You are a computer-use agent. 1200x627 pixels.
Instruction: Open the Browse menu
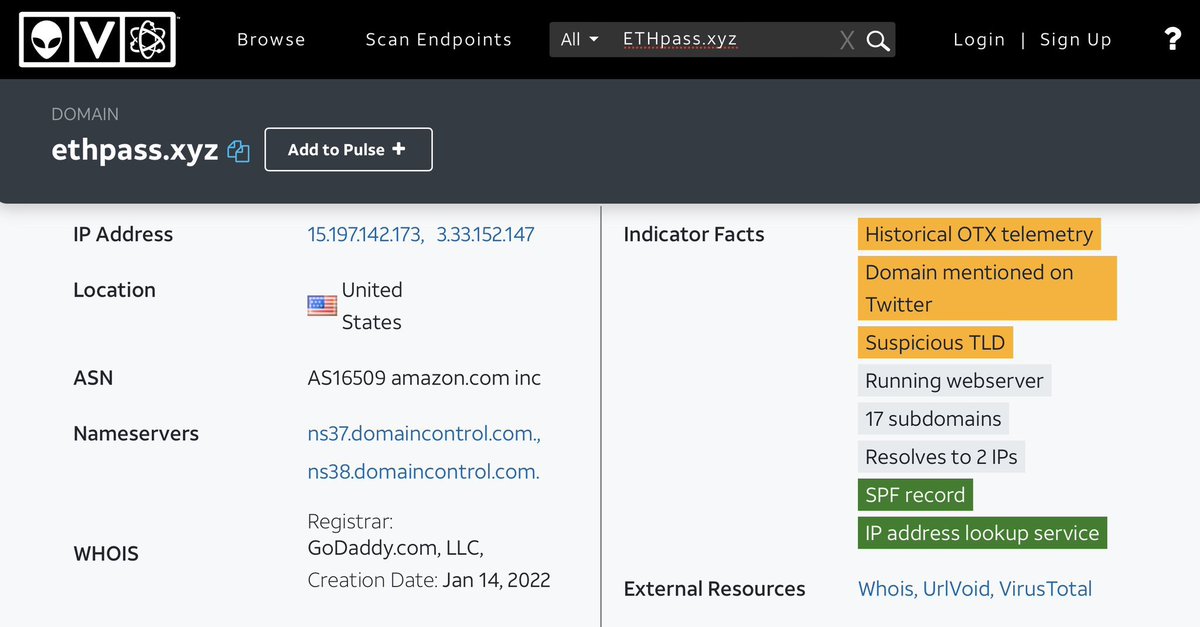[x=271, y=40]
